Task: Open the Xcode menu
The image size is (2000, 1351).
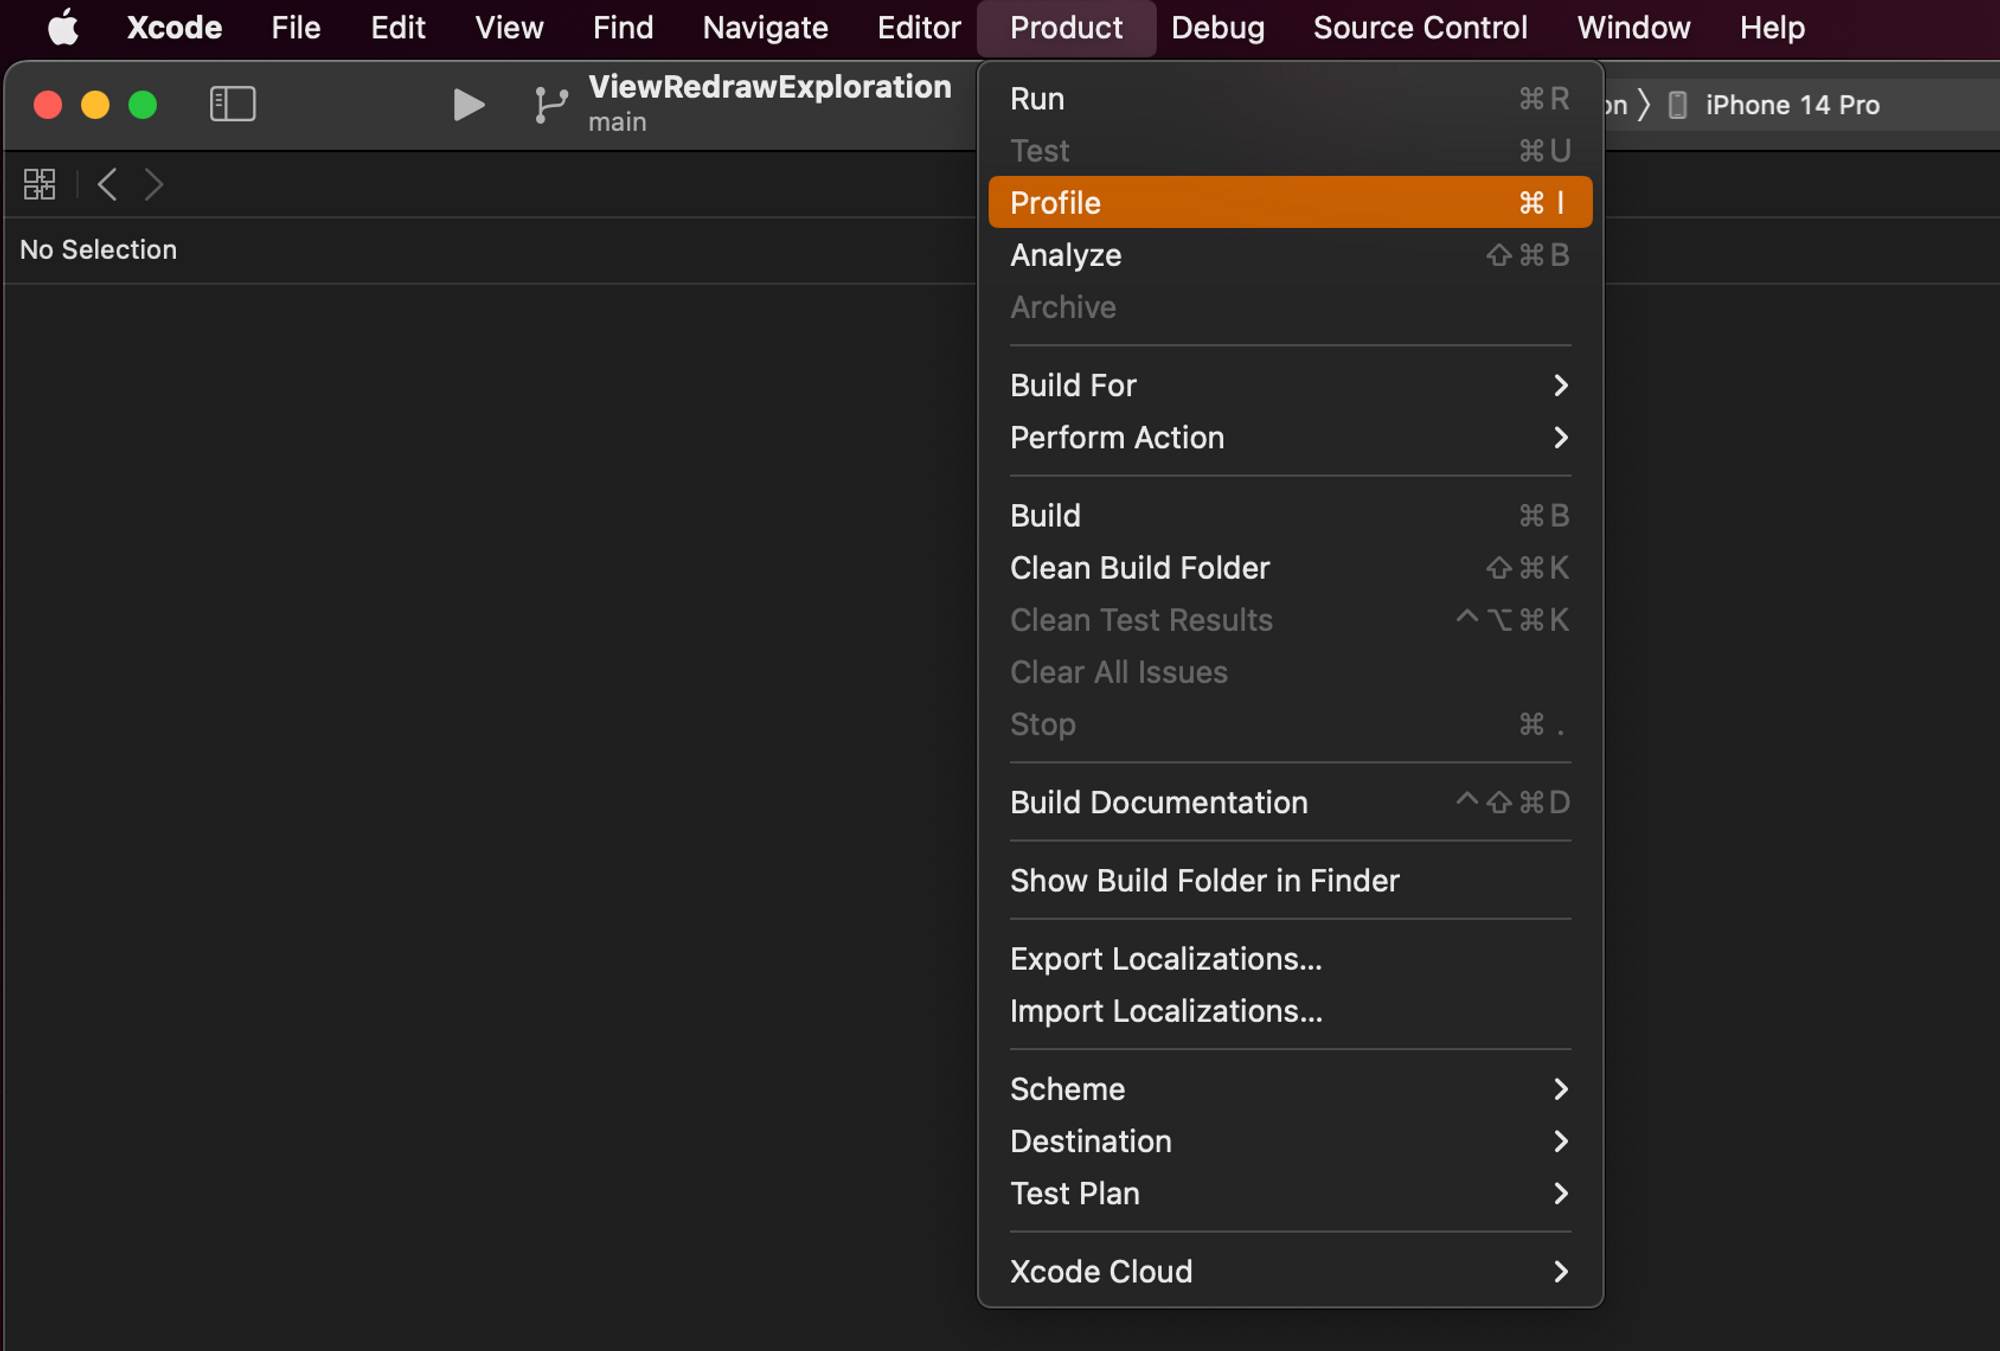Action: pos(174,27)
